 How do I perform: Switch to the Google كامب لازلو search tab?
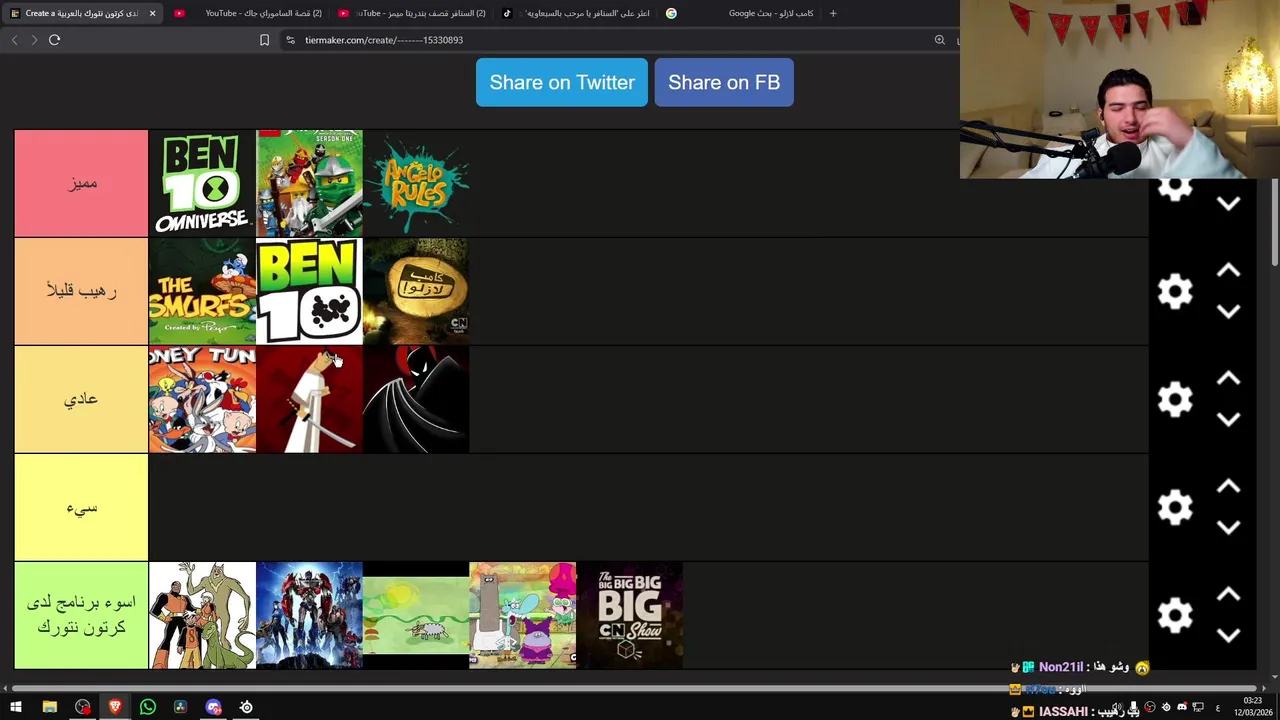[740, 13]
